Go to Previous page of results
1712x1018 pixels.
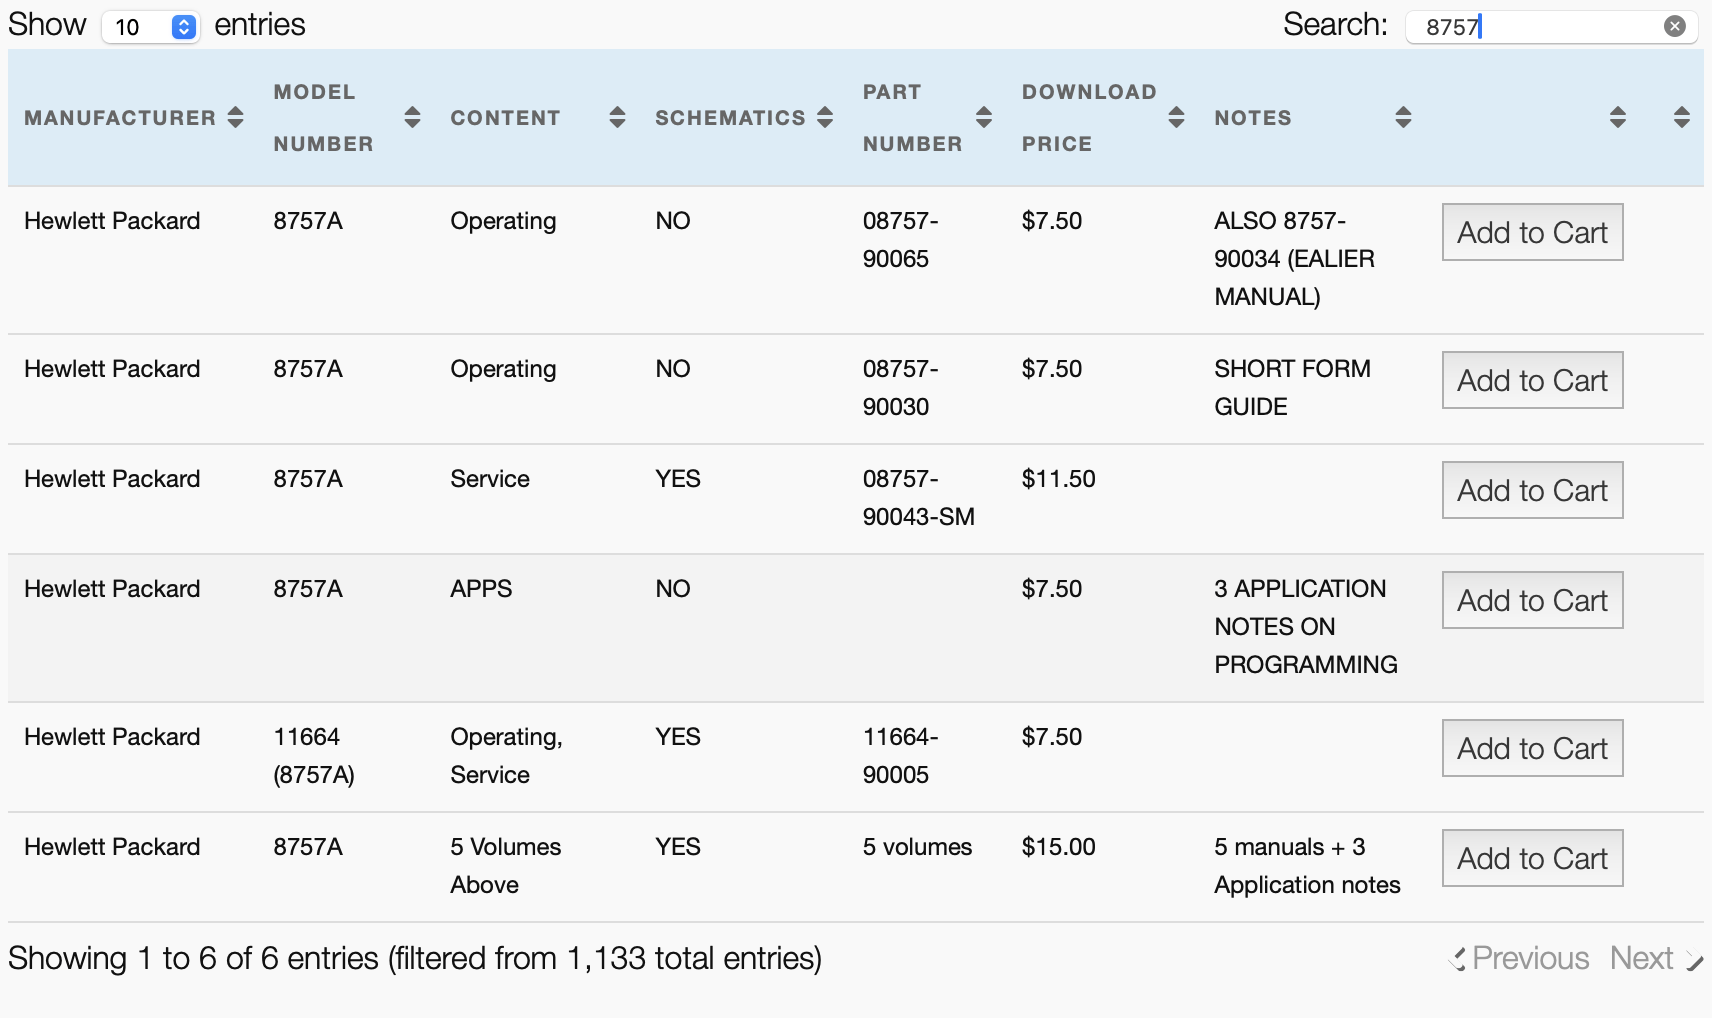click(1520, 958)
